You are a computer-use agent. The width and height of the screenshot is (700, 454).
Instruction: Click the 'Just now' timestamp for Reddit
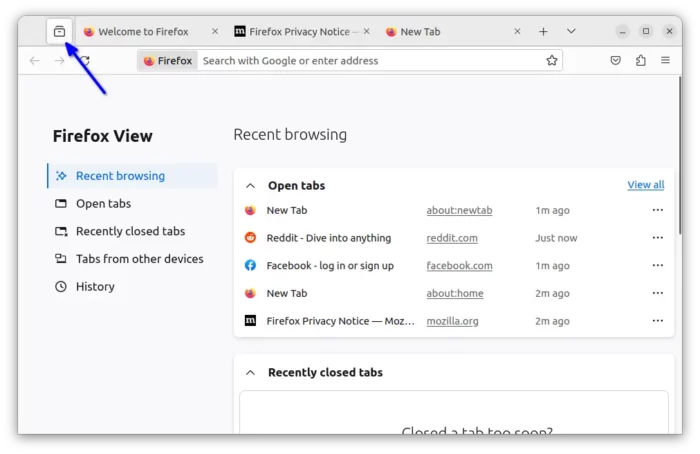(556, 238)
